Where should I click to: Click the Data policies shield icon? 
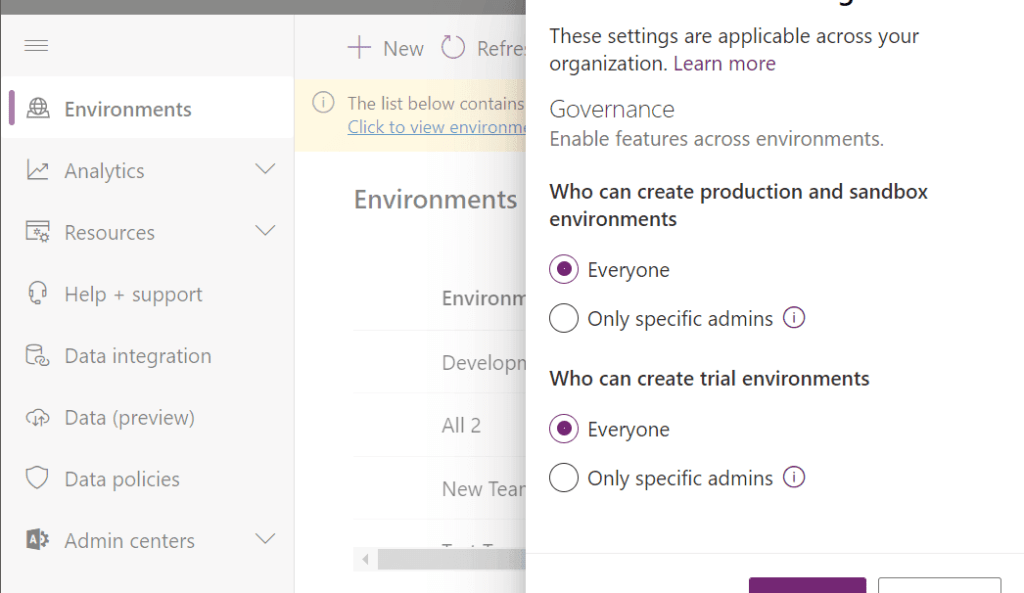click(x=37, y=479)
